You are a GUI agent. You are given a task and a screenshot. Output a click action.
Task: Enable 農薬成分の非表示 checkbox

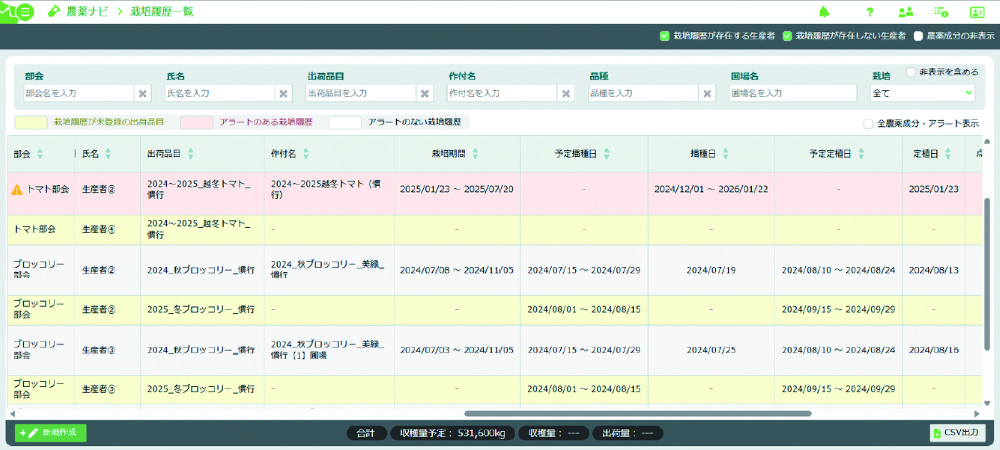click(x=918, y=36)
